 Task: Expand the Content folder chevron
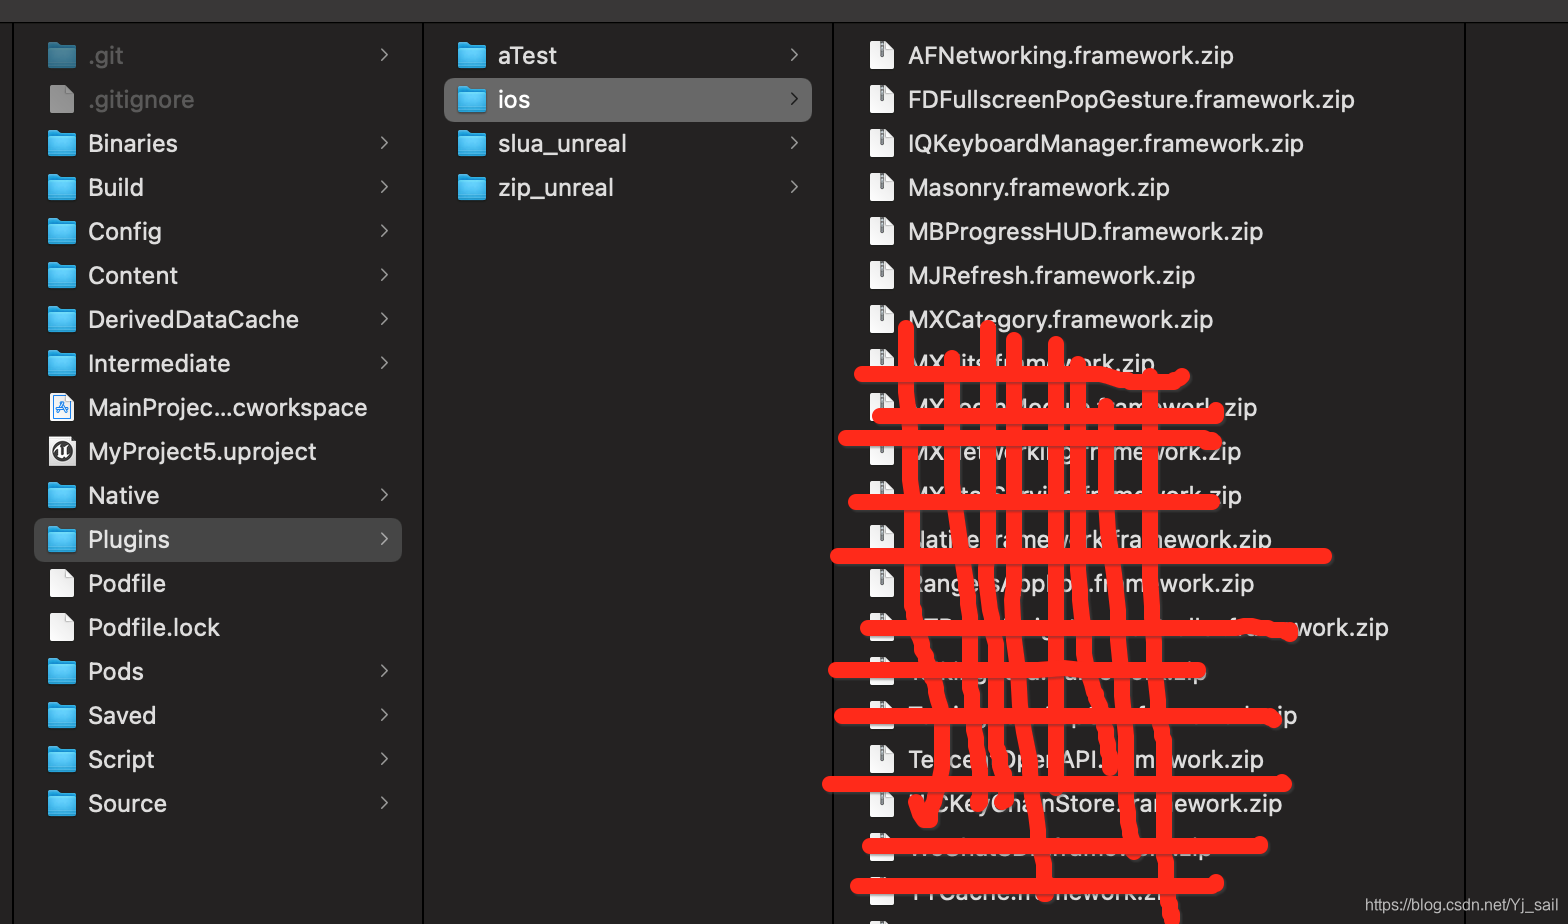point(384,275)
